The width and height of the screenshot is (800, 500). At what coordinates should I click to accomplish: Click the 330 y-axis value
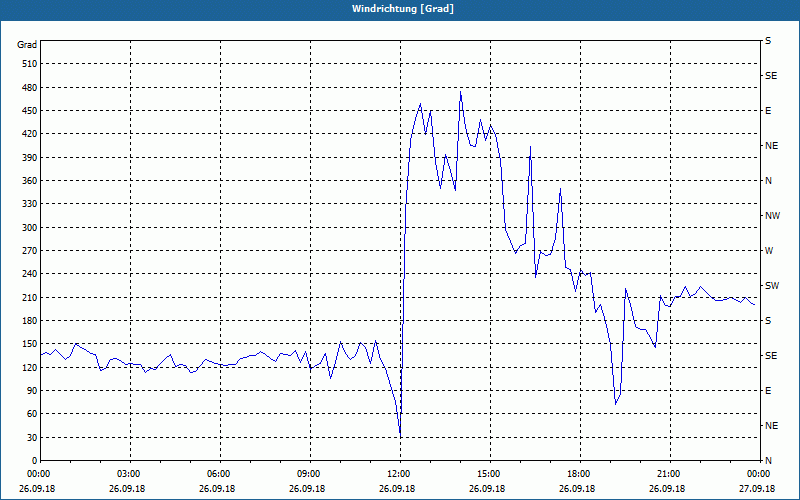coord(30,204)
